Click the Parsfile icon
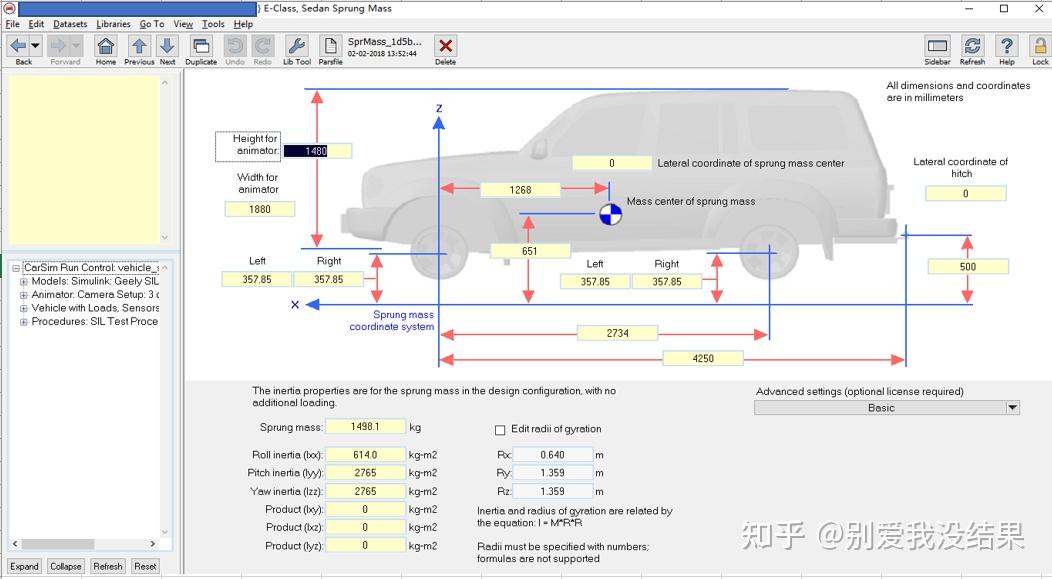 [x=330, y=45]
